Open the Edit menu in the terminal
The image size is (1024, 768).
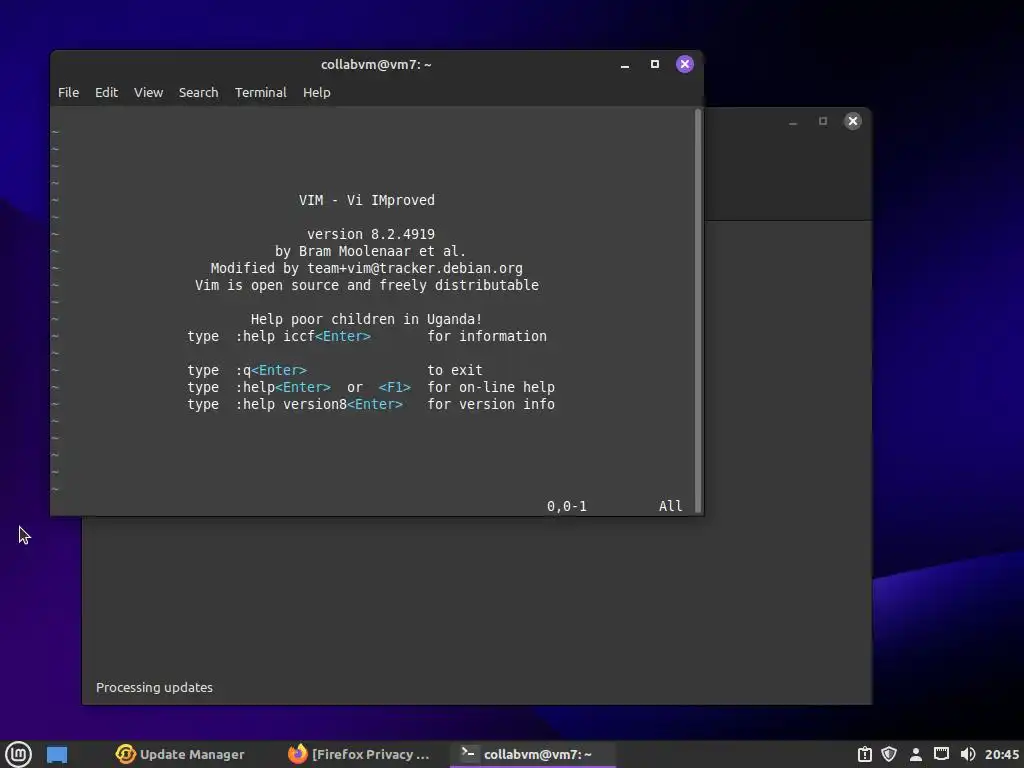click(x=106, y=93)
